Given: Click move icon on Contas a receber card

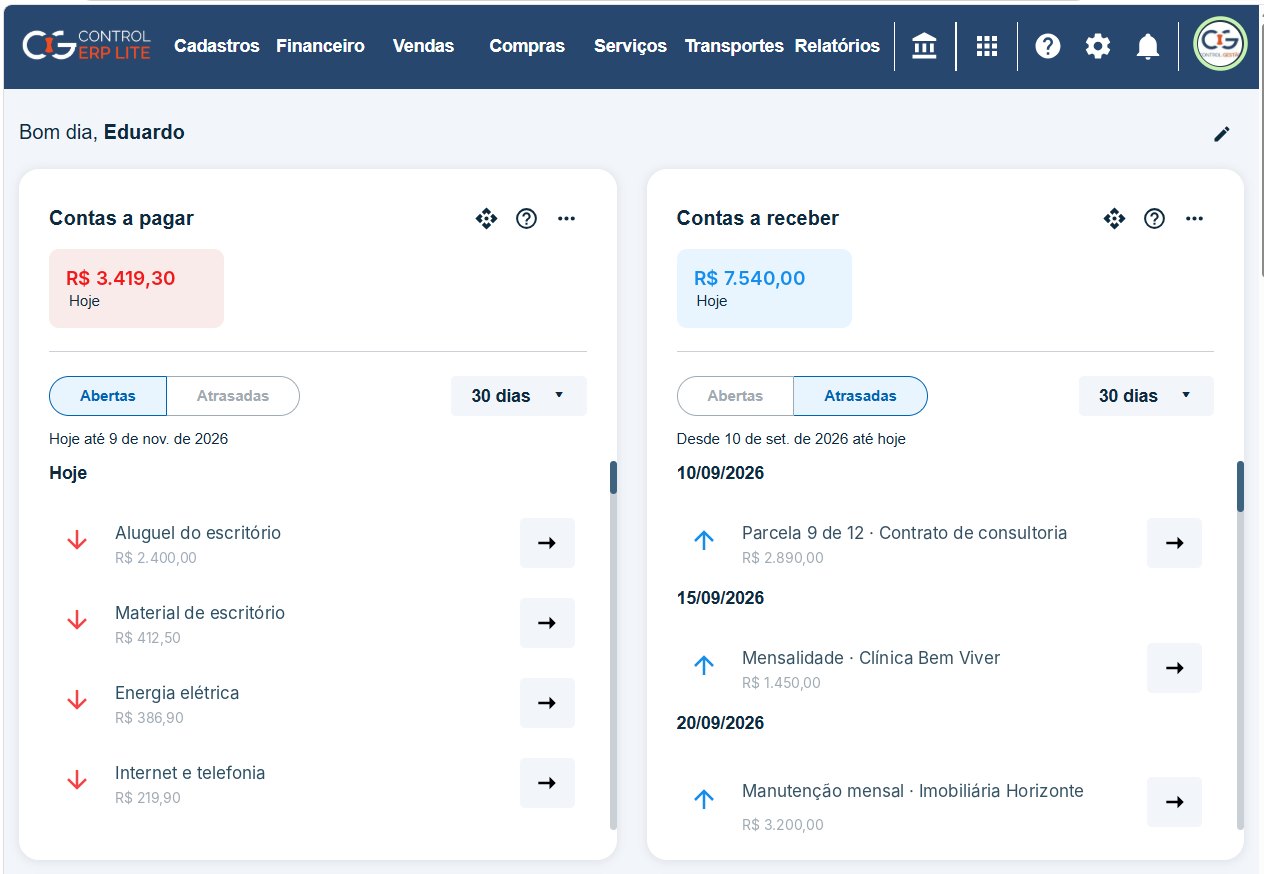Looking at the screenshot, I should (x=1114, y=218).
